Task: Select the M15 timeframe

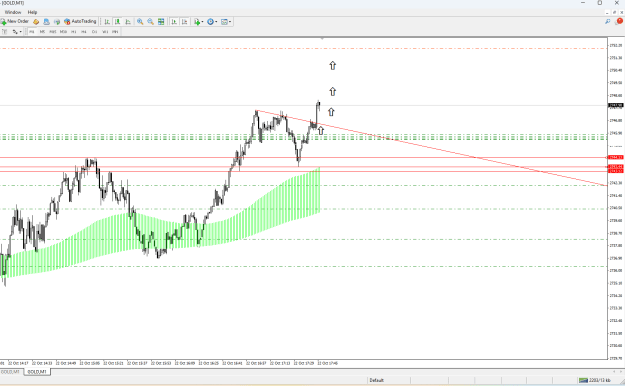Action: pyautogui.click(x=53, y=32)
